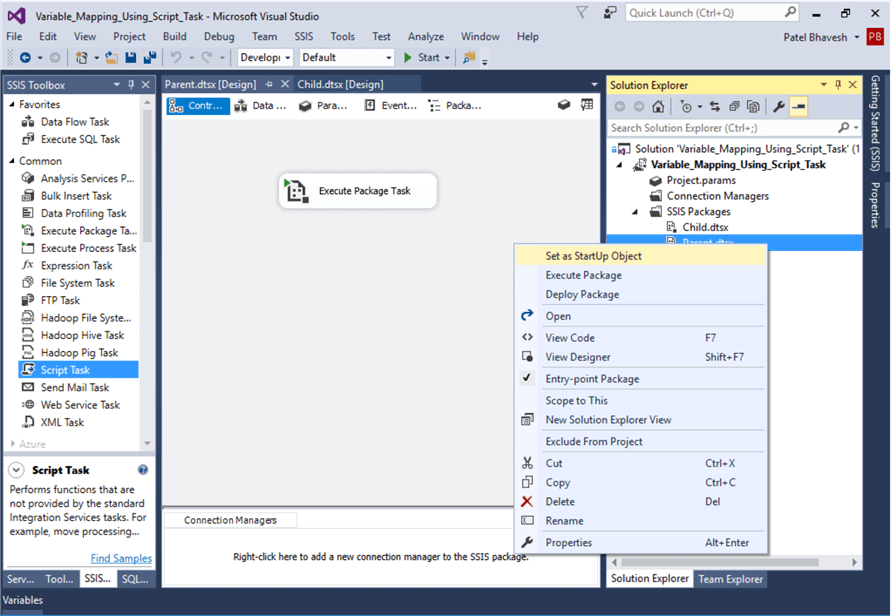Choose Execute Package from context menu

click(641, 275)
